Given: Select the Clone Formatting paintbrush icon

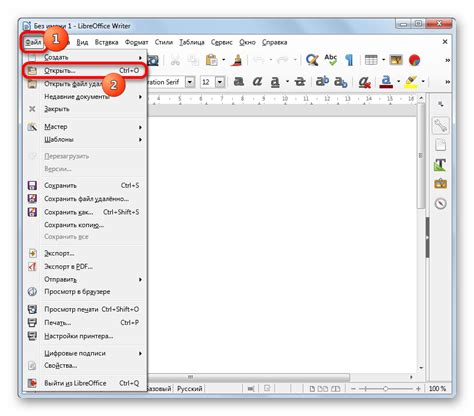Looking at the screenshot, I should point(237,60).
